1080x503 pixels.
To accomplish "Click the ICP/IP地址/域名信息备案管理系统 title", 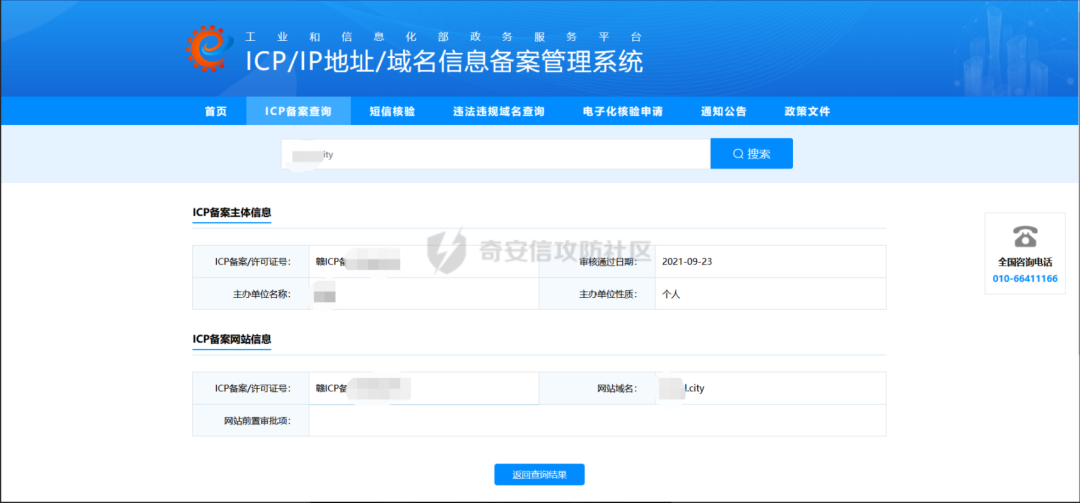I will pos(444,61).
